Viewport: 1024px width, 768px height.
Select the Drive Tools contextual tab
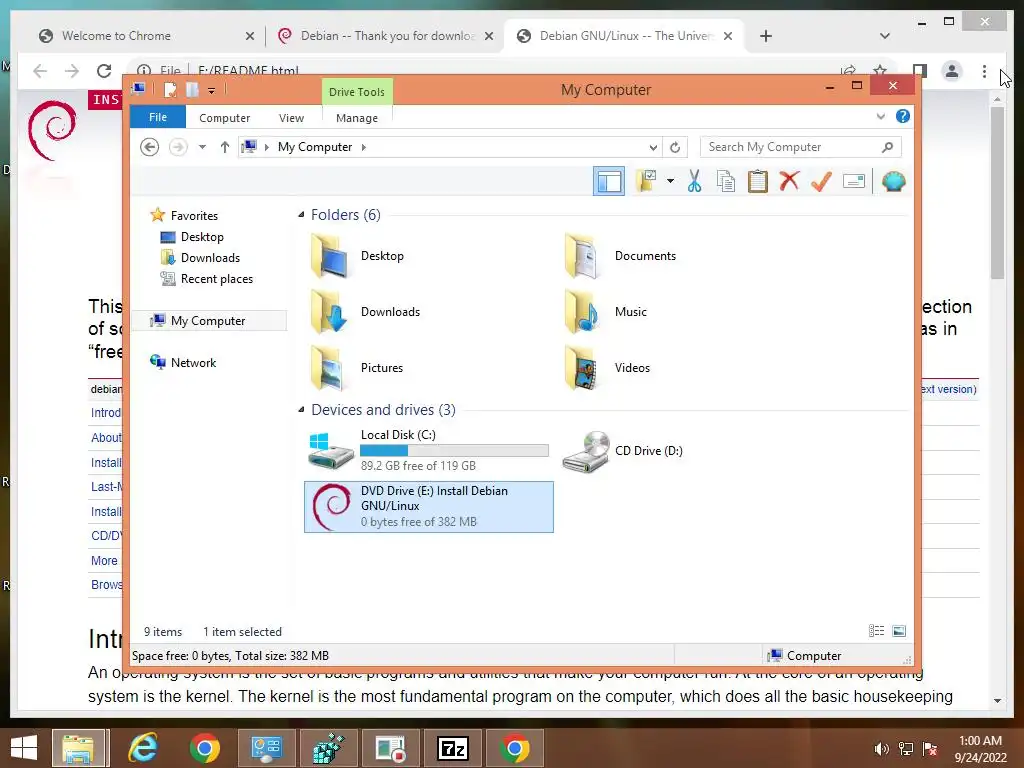[357, 92]
